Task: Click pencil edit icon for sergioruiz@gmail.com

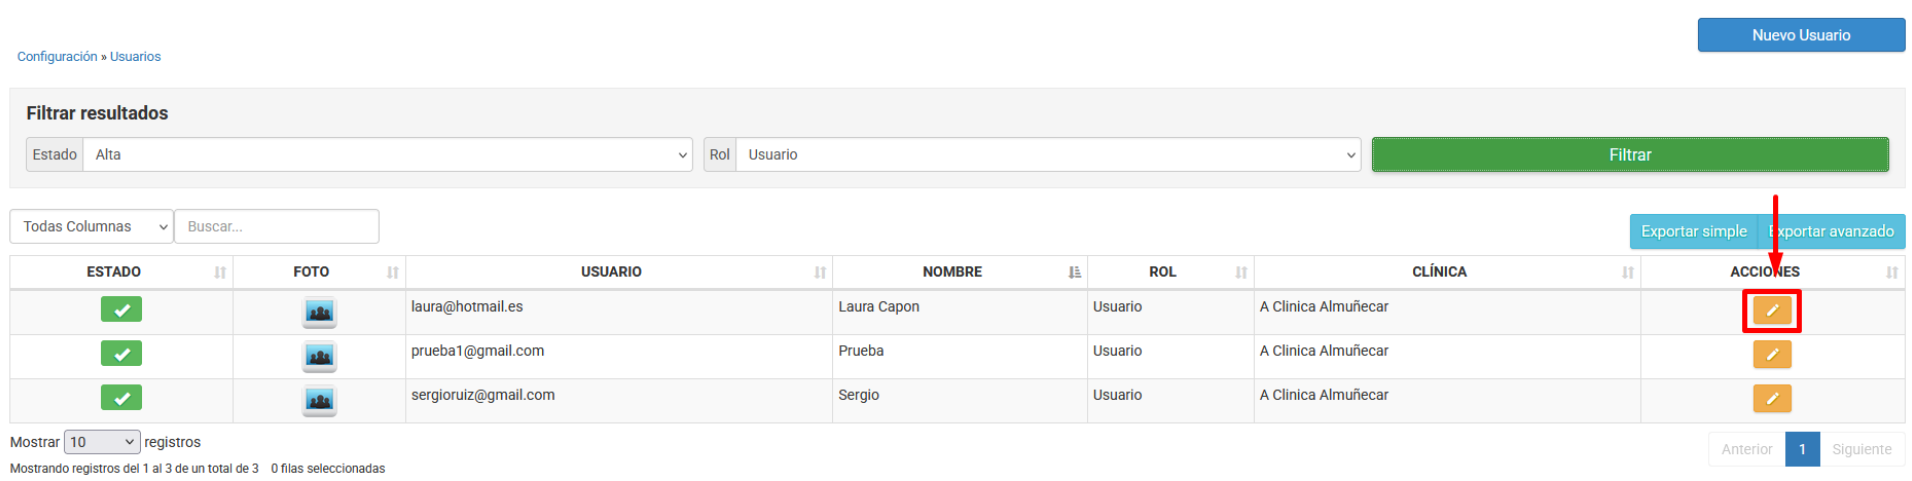Action: pos(1771,398)
